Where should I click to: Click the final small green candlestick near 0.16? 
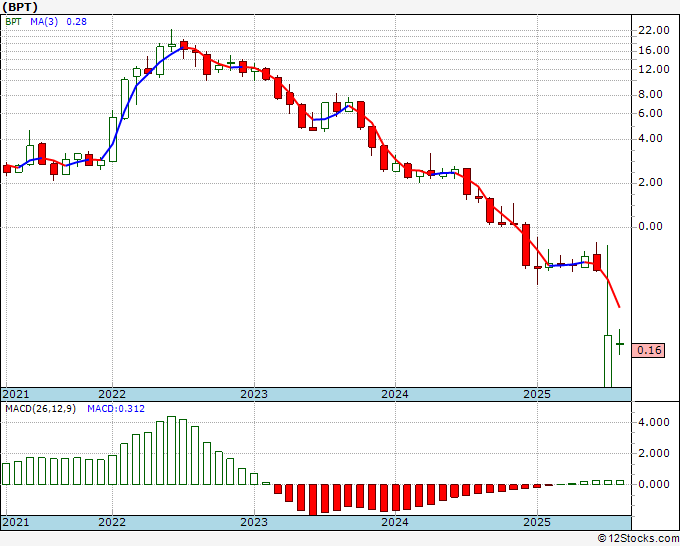(620, 343)
